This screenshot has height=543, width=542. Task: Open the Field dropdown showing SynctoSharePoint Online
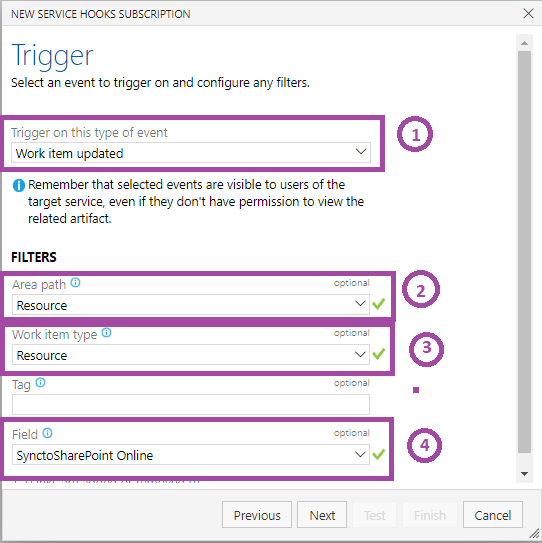click(191, 455)
